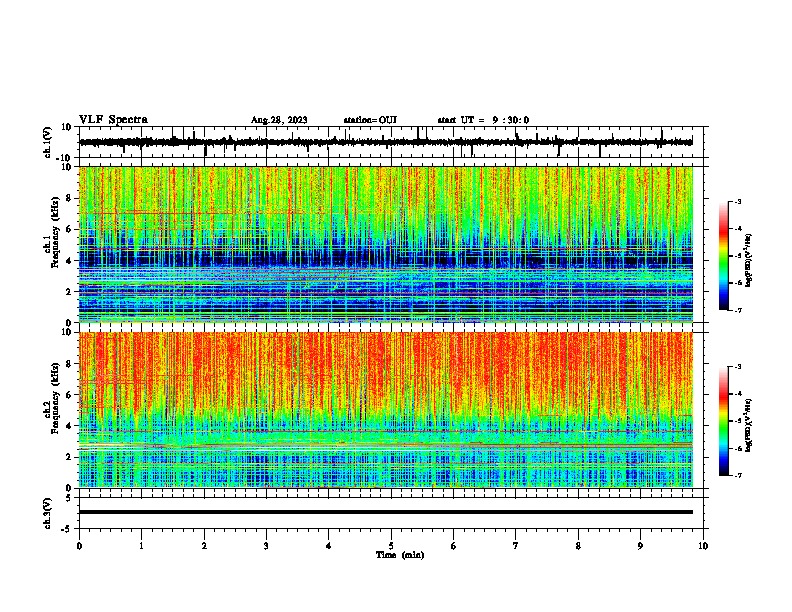792x612 pixels.
Task: Click the ch.1 Frequency (kHz) axis label
Action: click(51, 233)
